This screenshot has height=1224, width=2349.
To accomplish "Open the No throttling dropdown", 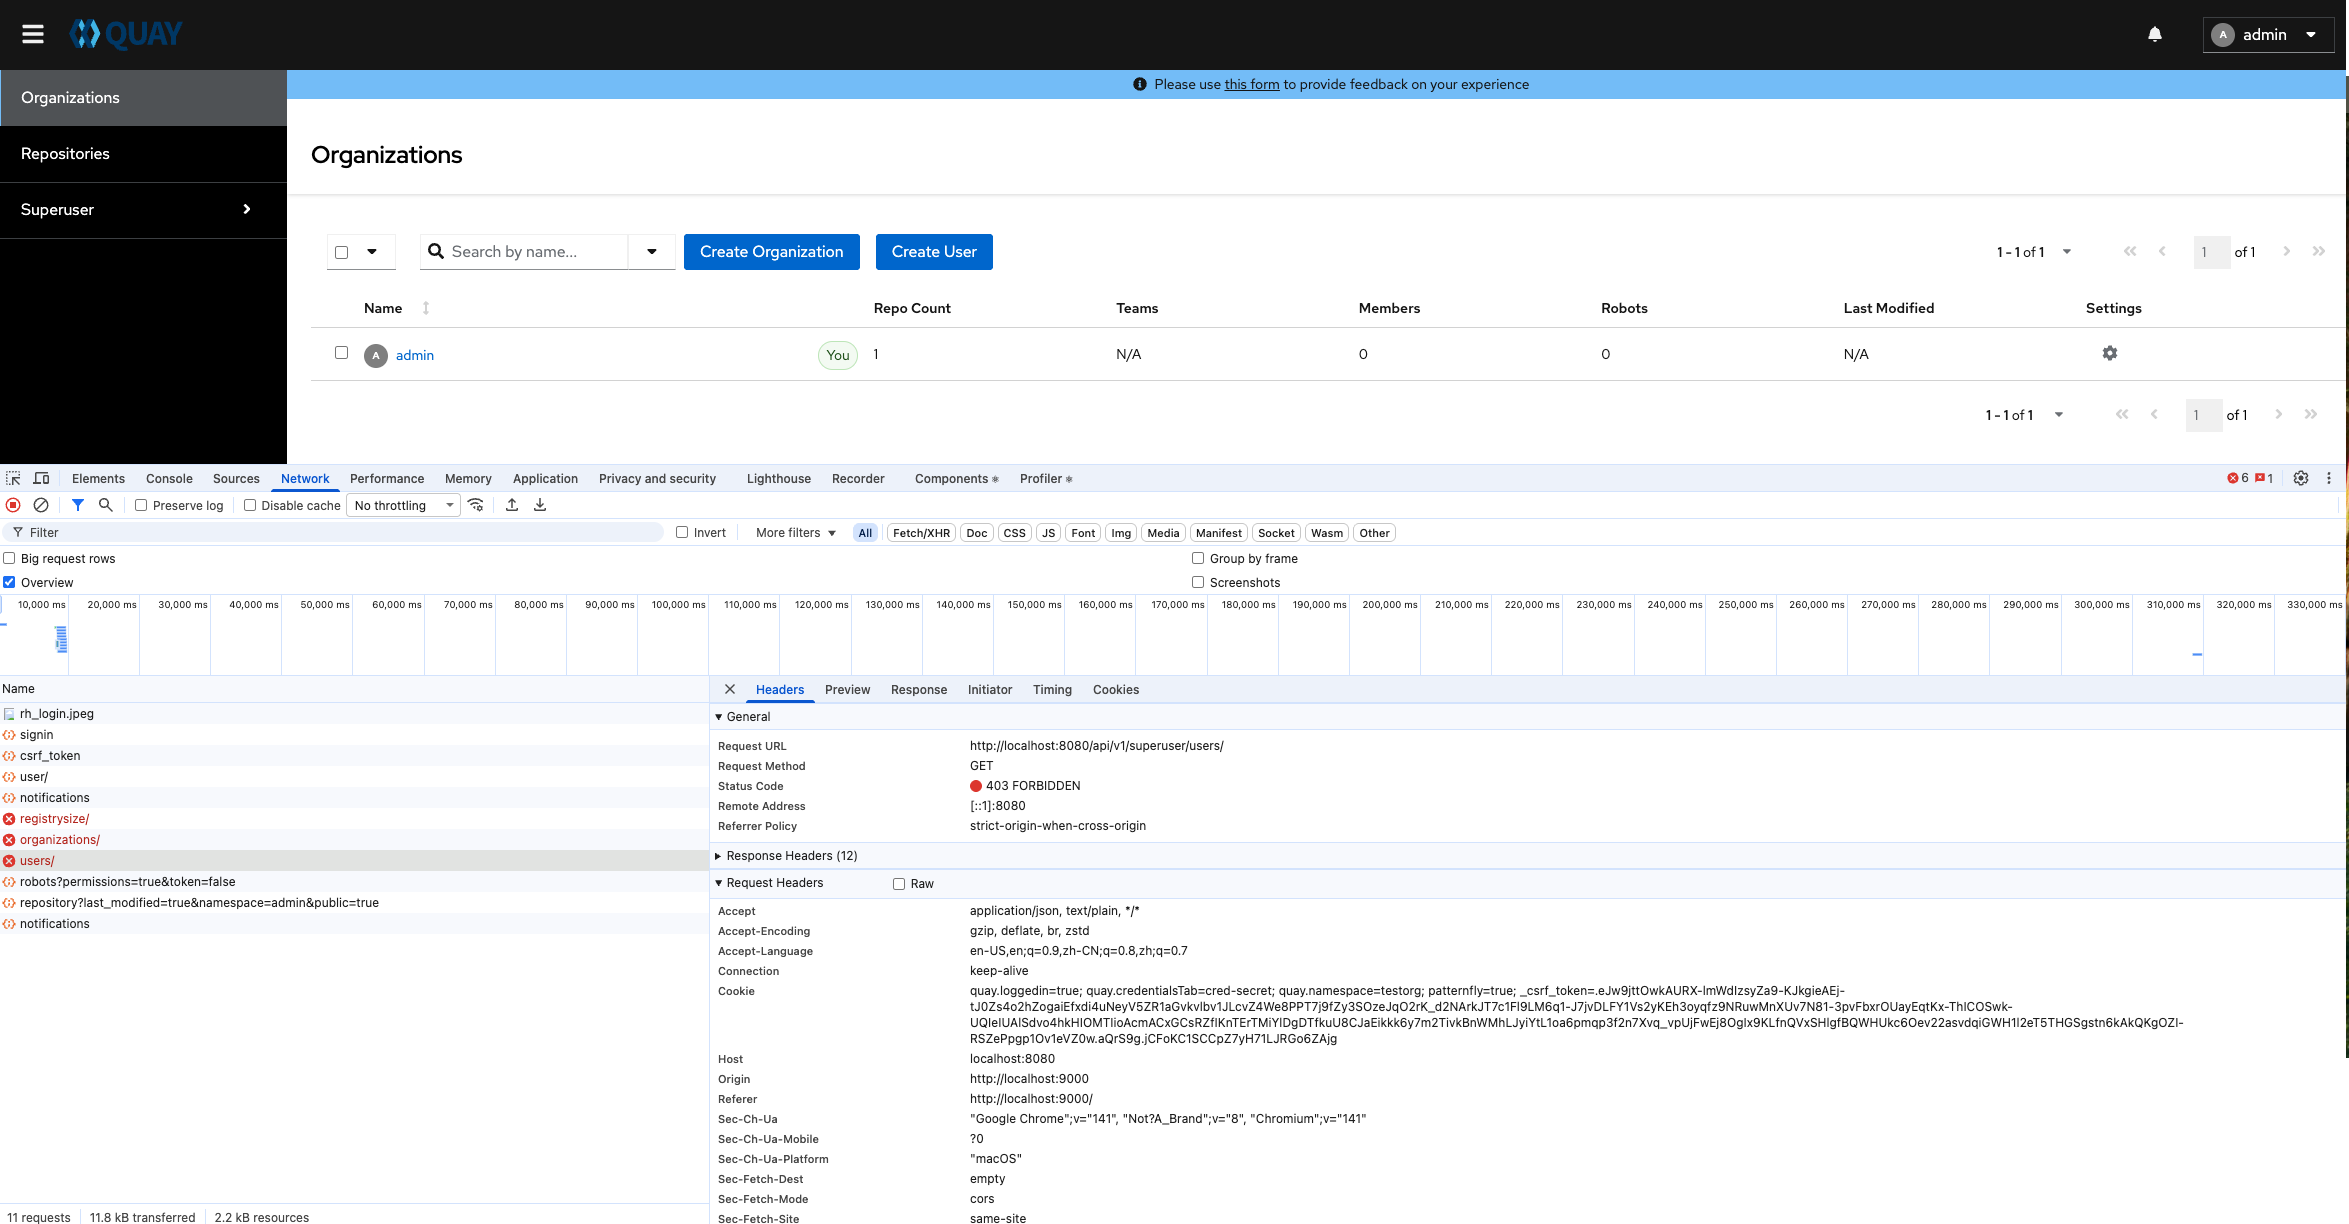I will pyautogui.click(x=403, y=505).
